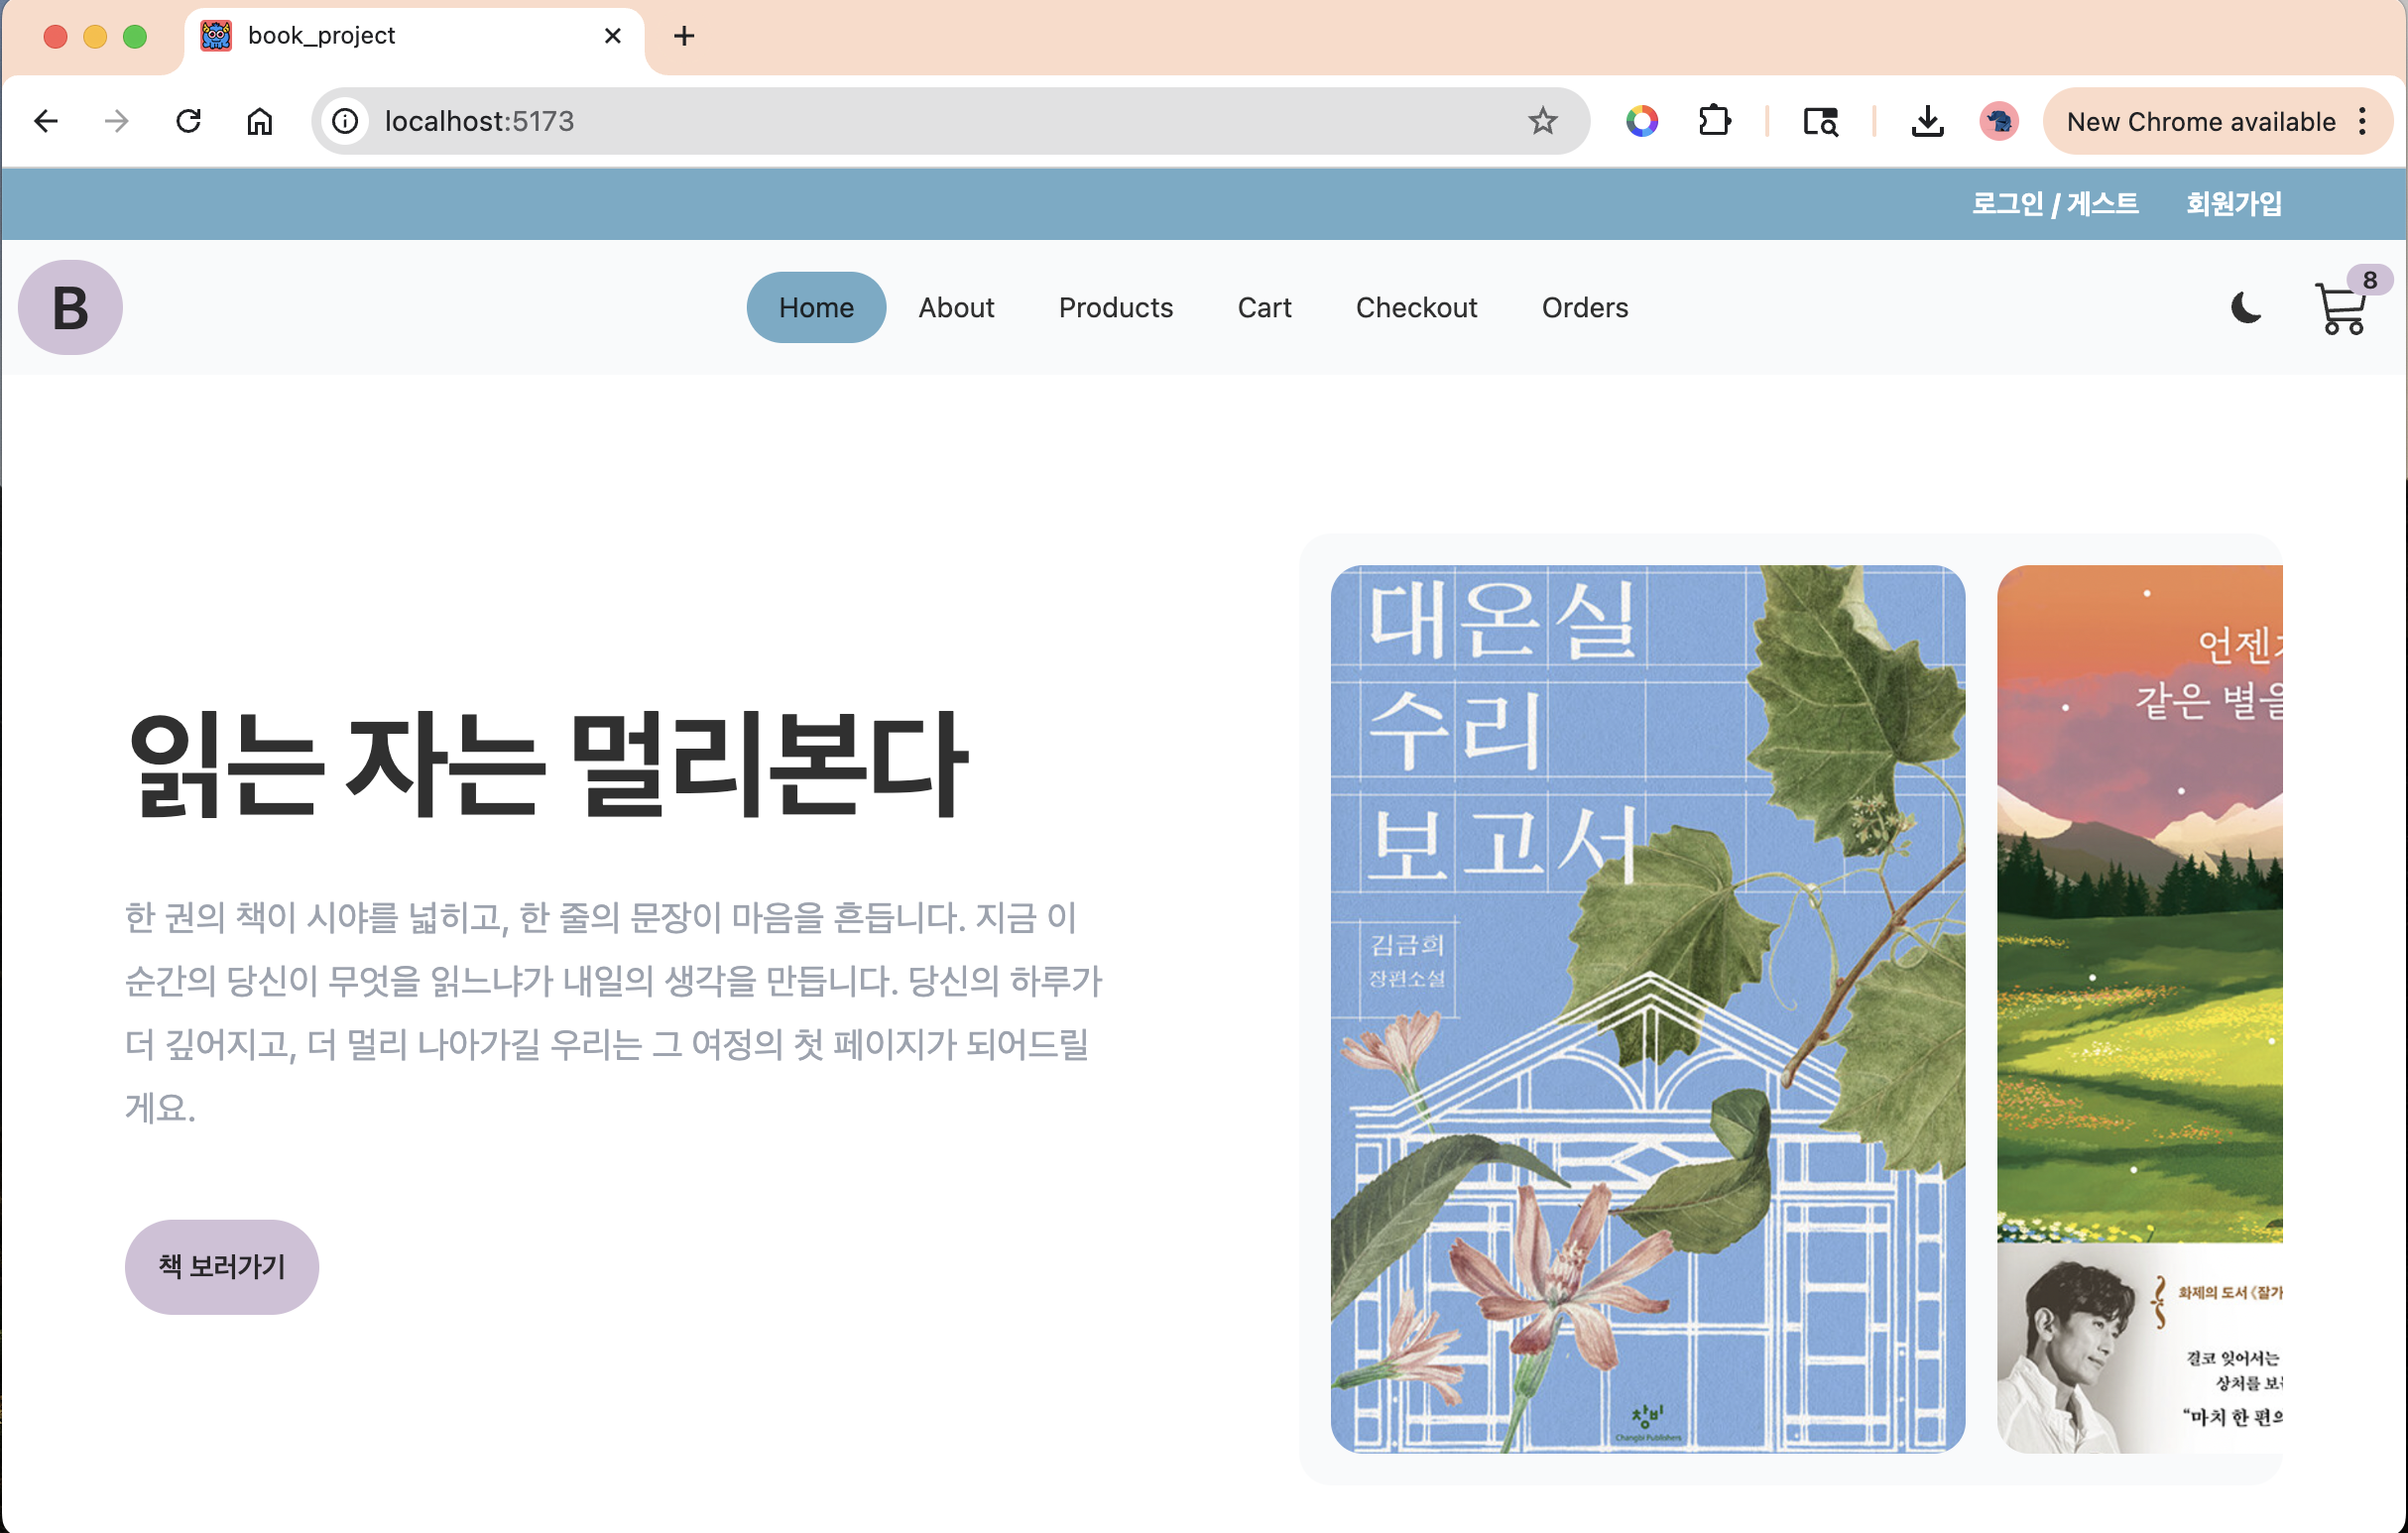
Task: Reload the page
Action: (x=188, y=121)
